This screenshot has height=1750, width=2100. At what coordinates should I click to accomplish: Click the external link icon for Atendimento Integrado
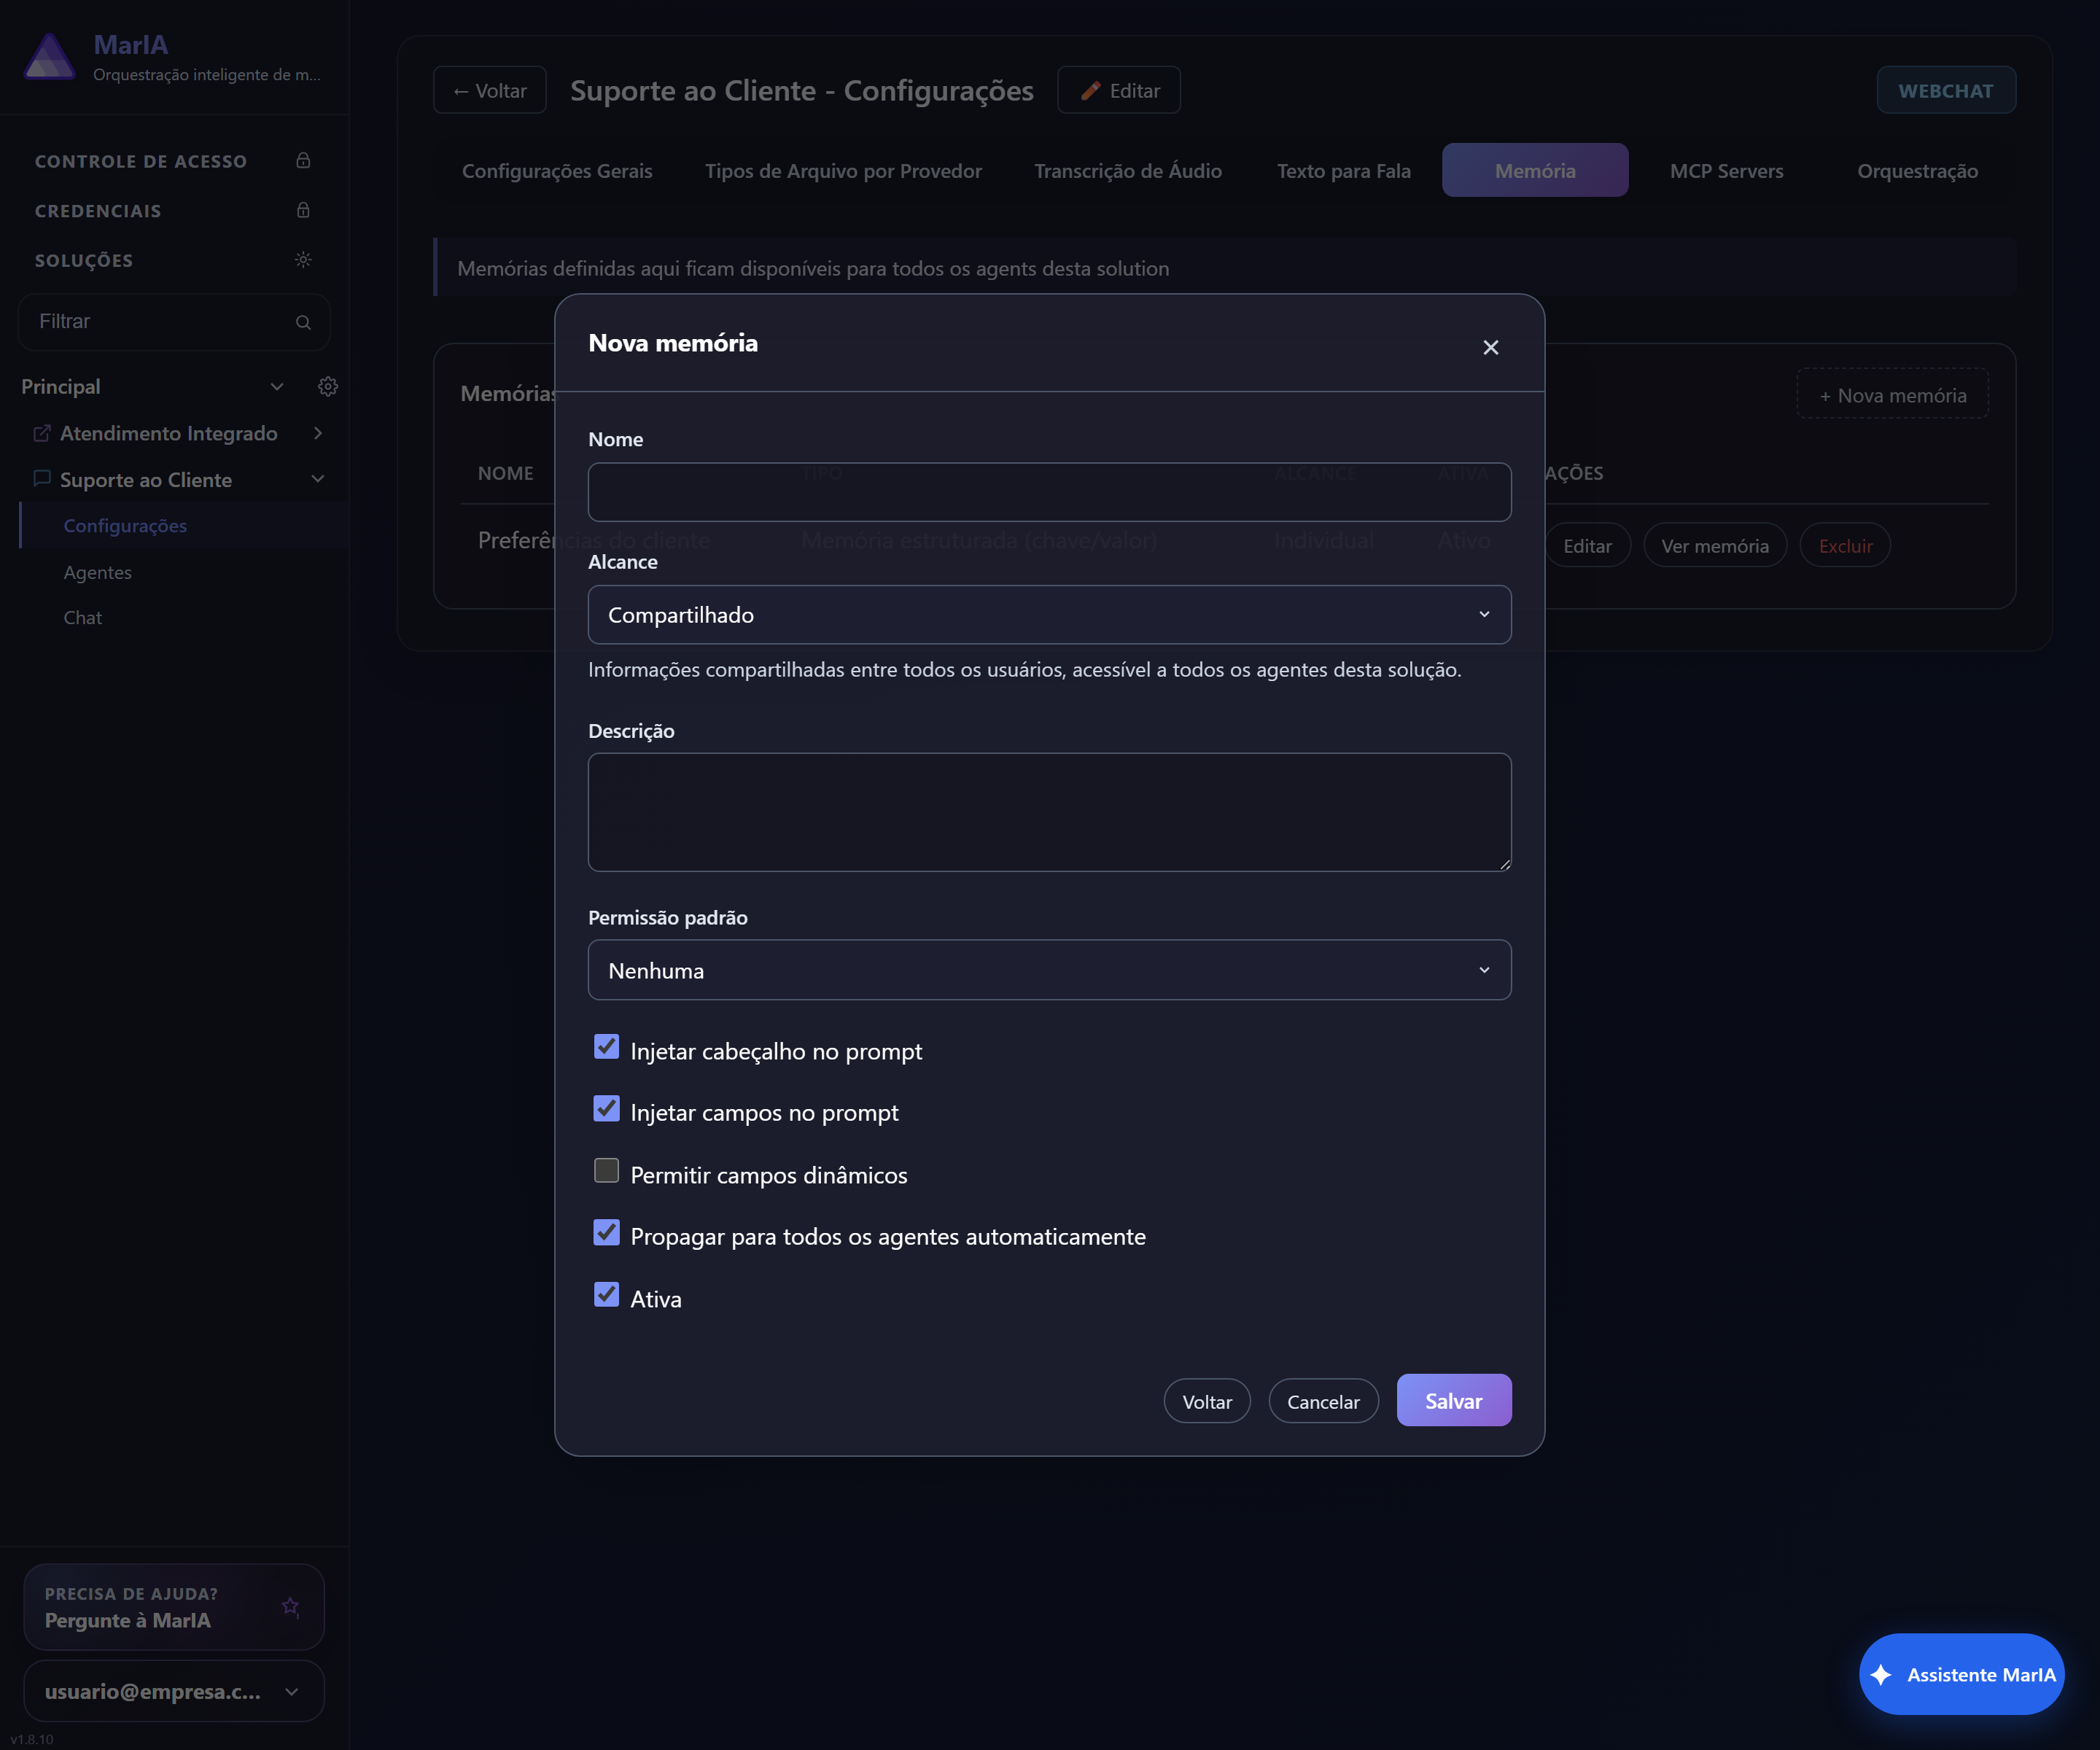[x=42, y=433]
